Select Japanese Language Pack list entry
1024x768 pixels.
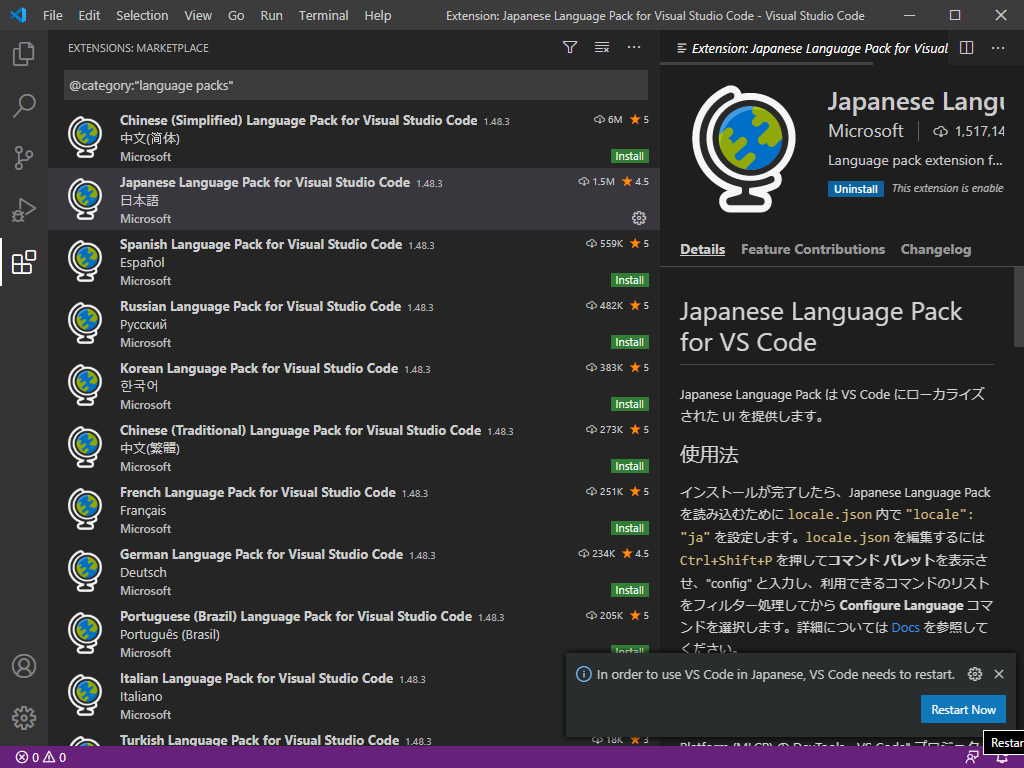[353, 199]
